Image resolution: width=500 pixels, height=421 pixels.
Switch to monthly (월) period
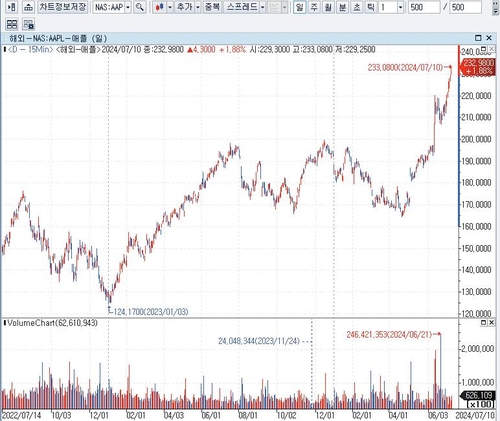tap(328, 7)
